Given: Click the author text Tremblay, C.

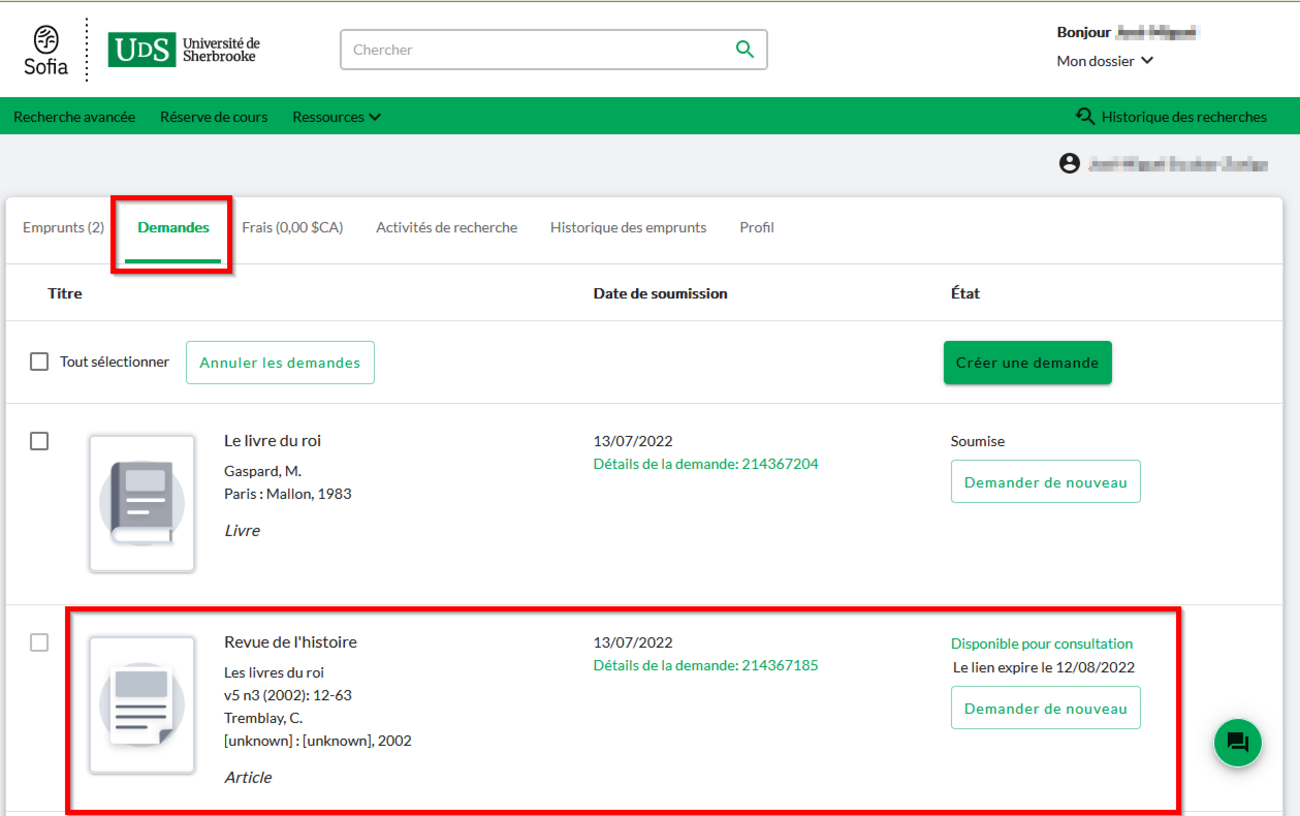Looking at the screenshot, I should pyautogui.click(x=263, y=718).
